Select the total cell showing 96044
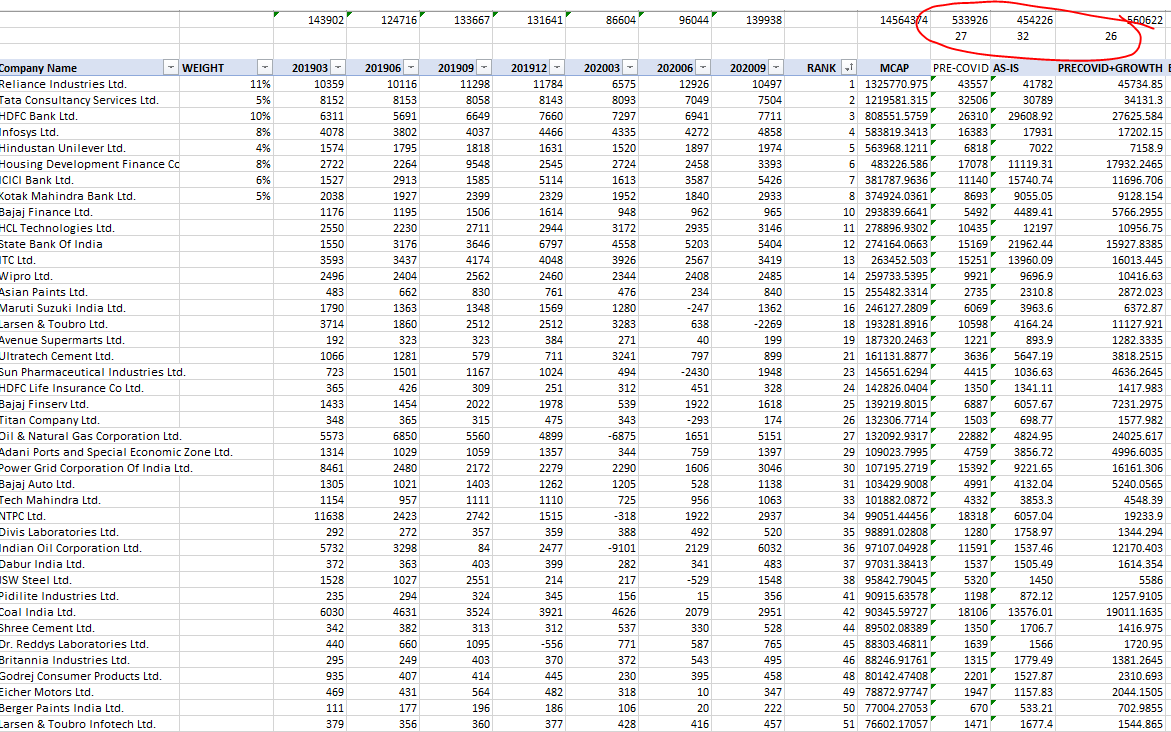Viewport: 1171px width, 732px height. pyautogui.click(x=675, y=20)
